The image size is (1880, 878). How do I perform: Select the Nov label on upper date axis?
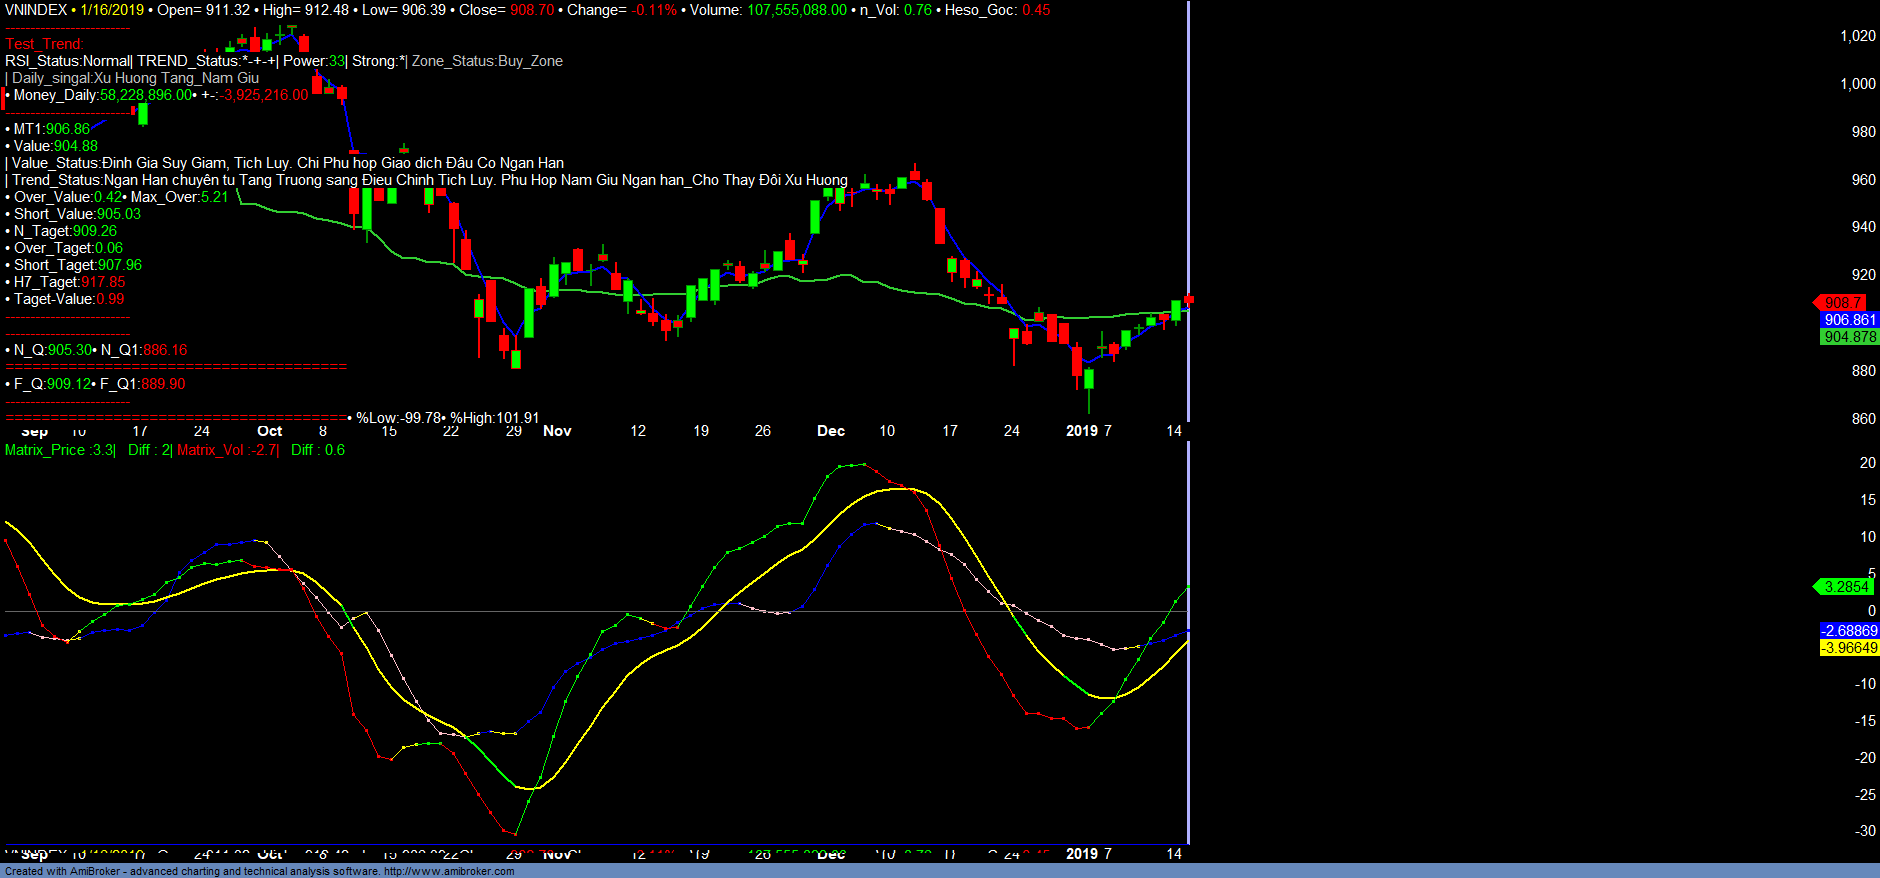coord(557,431)
